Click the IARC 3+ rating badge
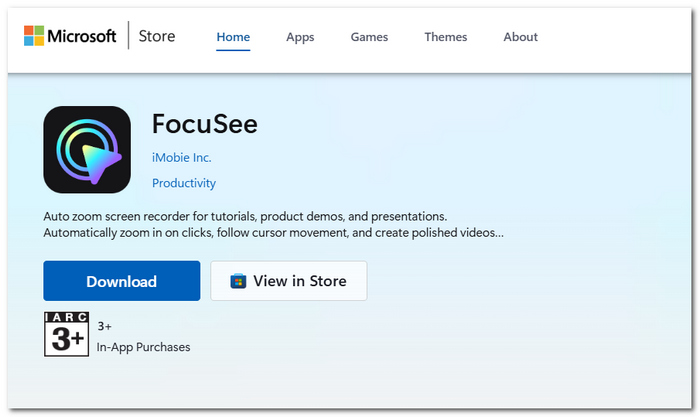The width and height of the screenshot is (700, 417). (x=67, y=334)
